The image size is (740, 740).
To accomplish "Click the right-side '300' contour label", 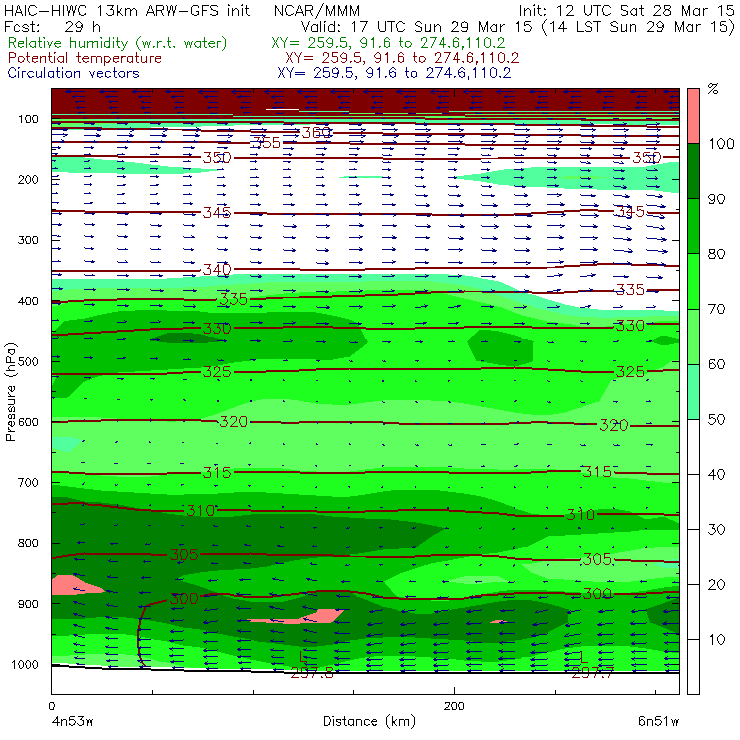I will (x=597, y=594).
